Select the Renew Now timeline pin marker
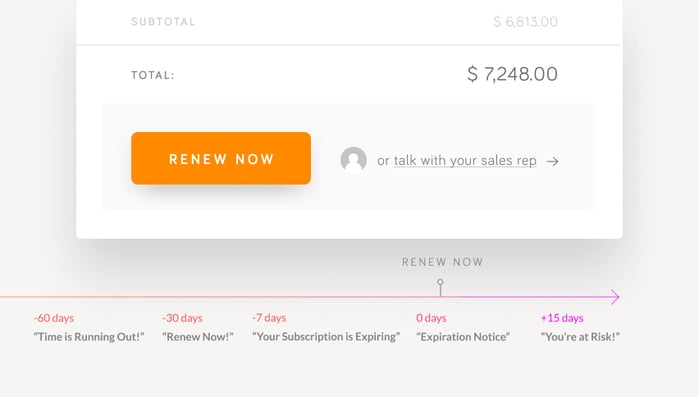 click(x=440, y=287)
